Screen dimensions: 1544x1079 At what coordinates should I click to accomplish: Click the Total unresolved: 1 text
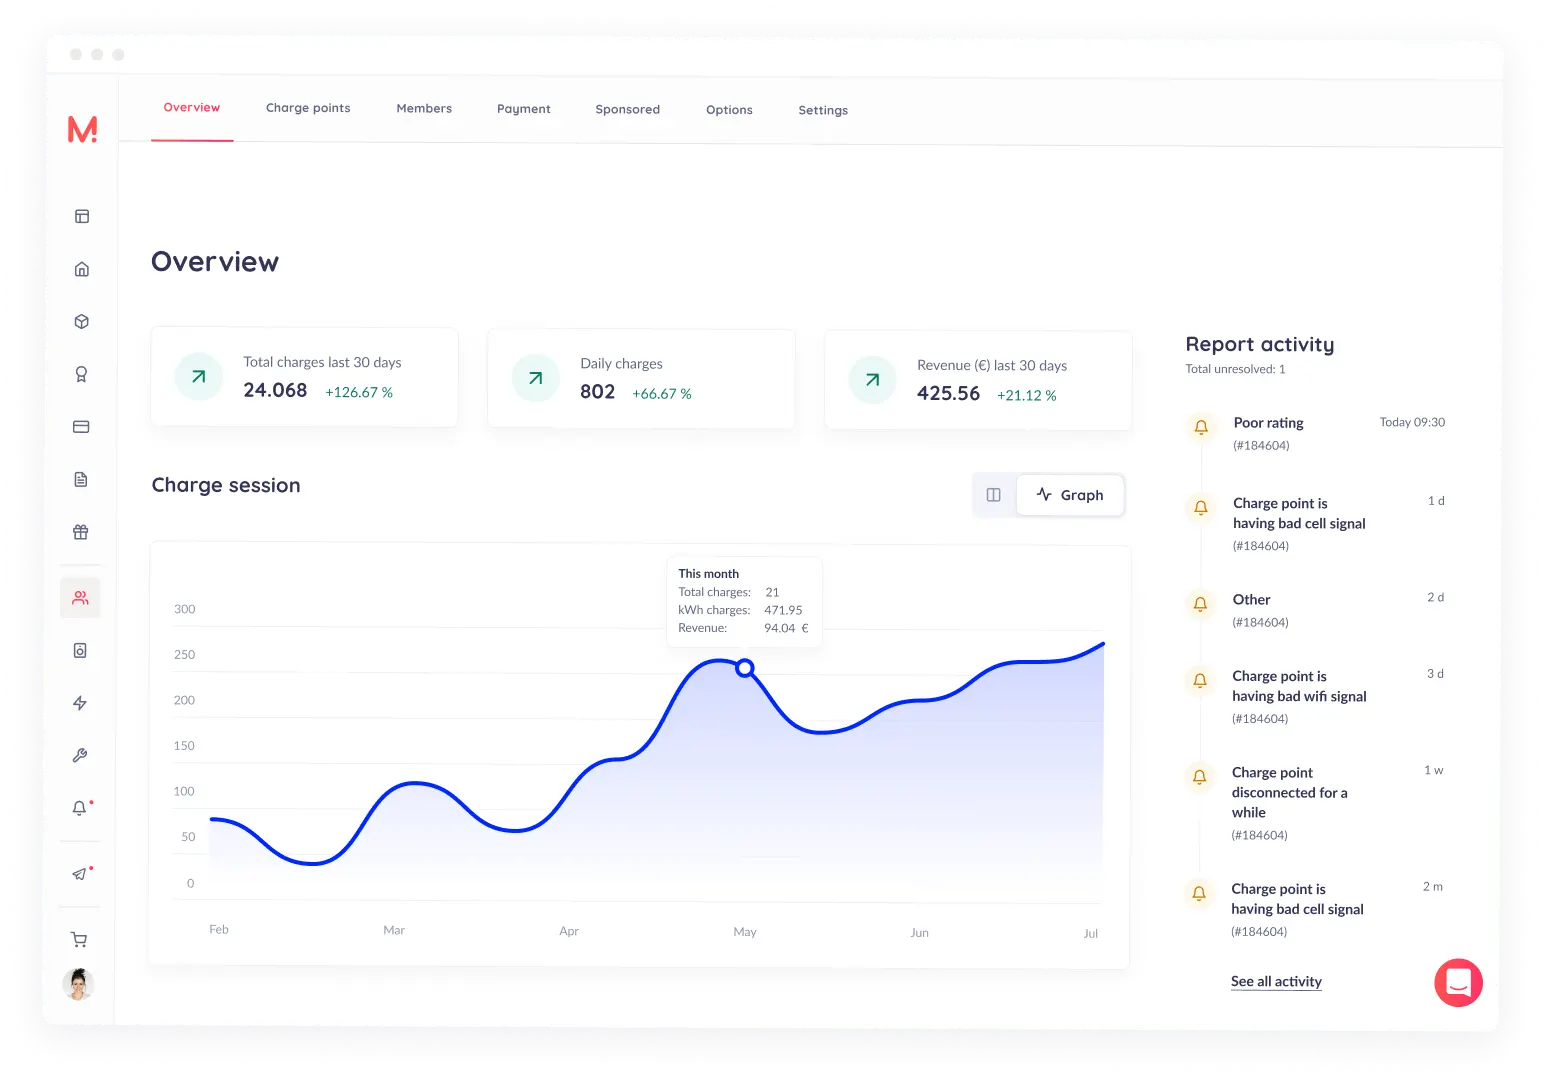pyautogui.click(x=1235, y=369)
